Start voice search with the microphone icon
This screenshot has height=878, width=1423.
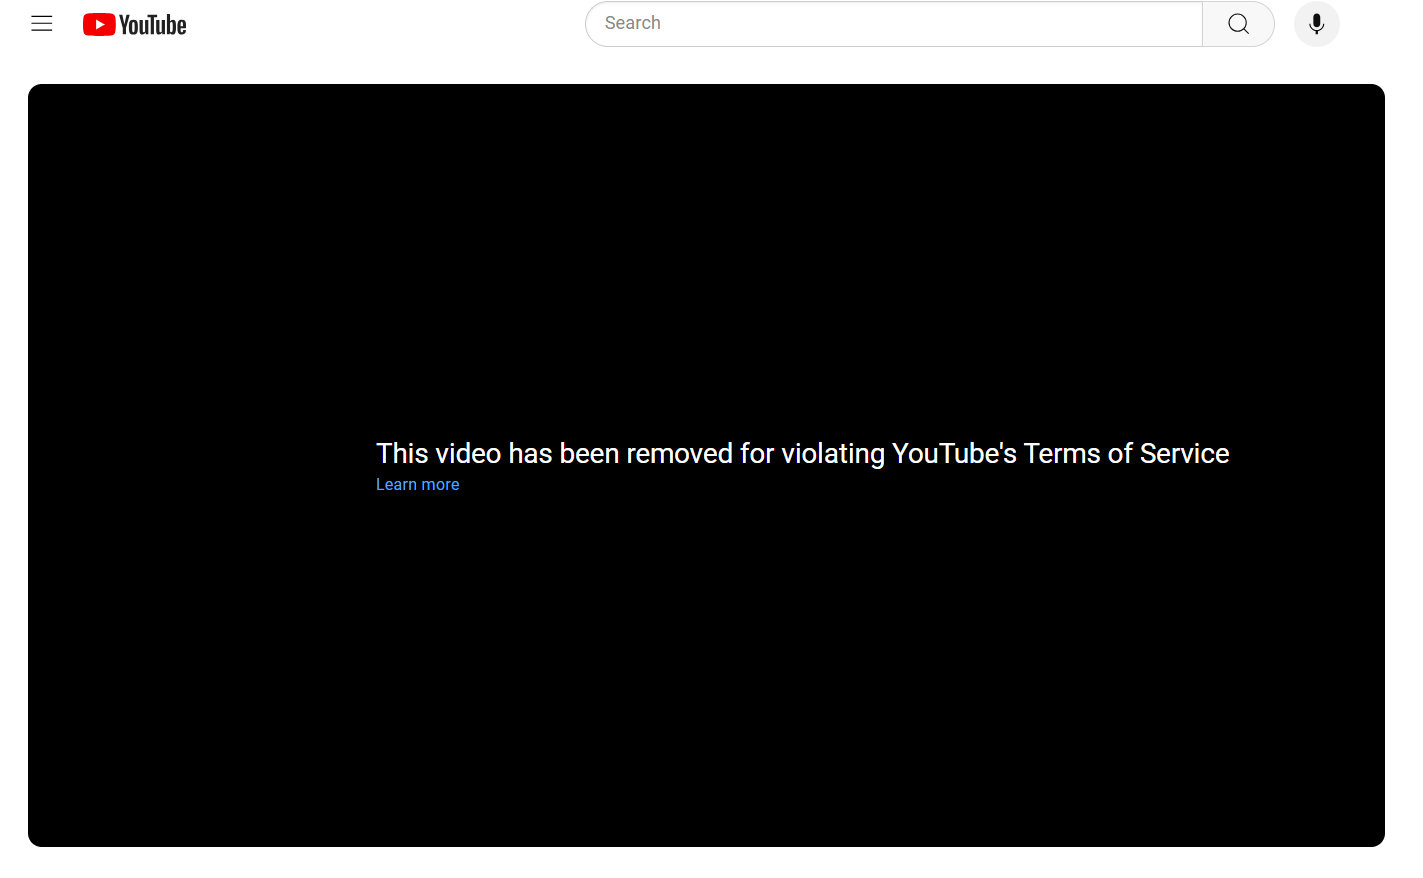1316,24
